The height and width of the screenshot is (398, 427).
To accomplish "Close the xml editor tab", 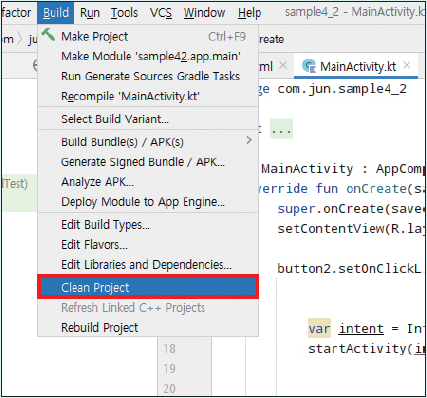I will click(x=283, y=65).
